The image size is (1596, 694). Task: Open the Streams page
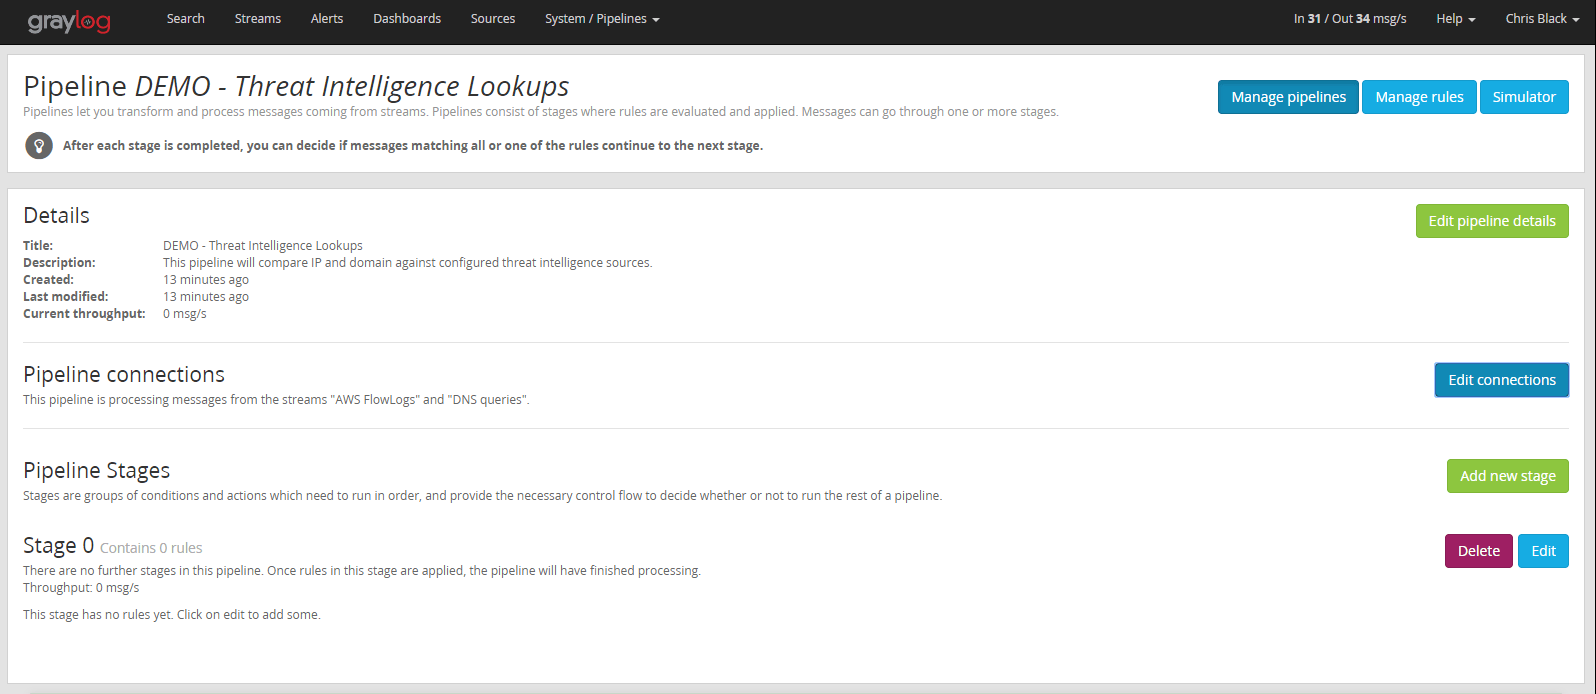coord(258,19)
